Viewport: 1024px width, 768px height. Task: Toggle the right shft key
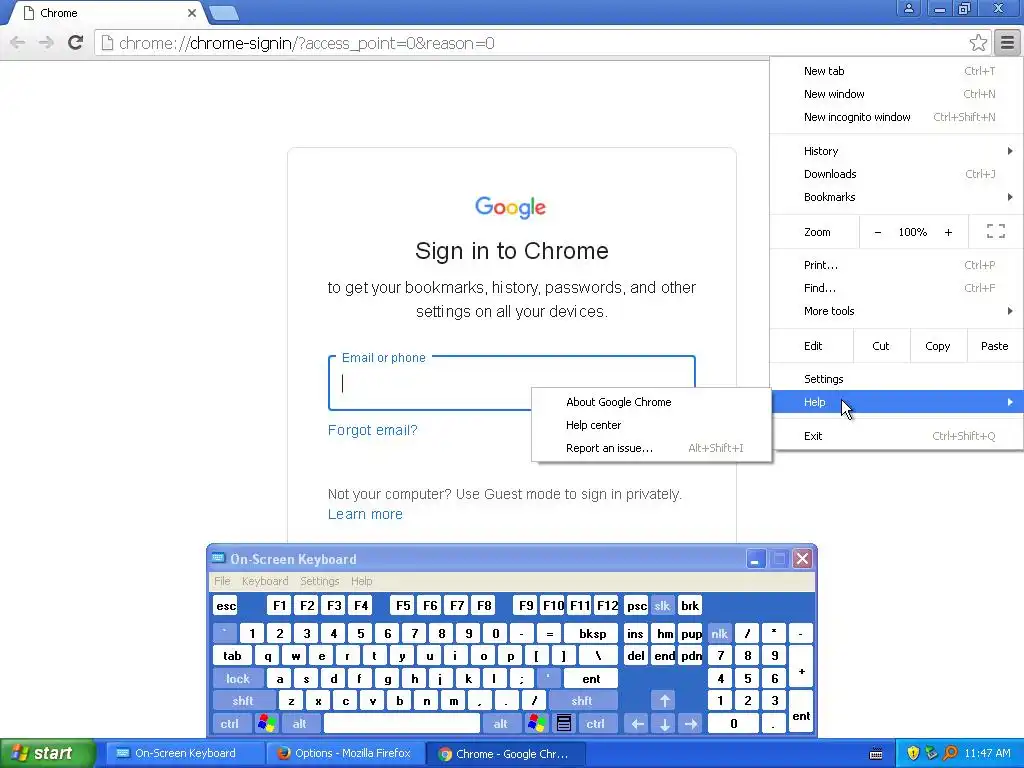point(582,701)
